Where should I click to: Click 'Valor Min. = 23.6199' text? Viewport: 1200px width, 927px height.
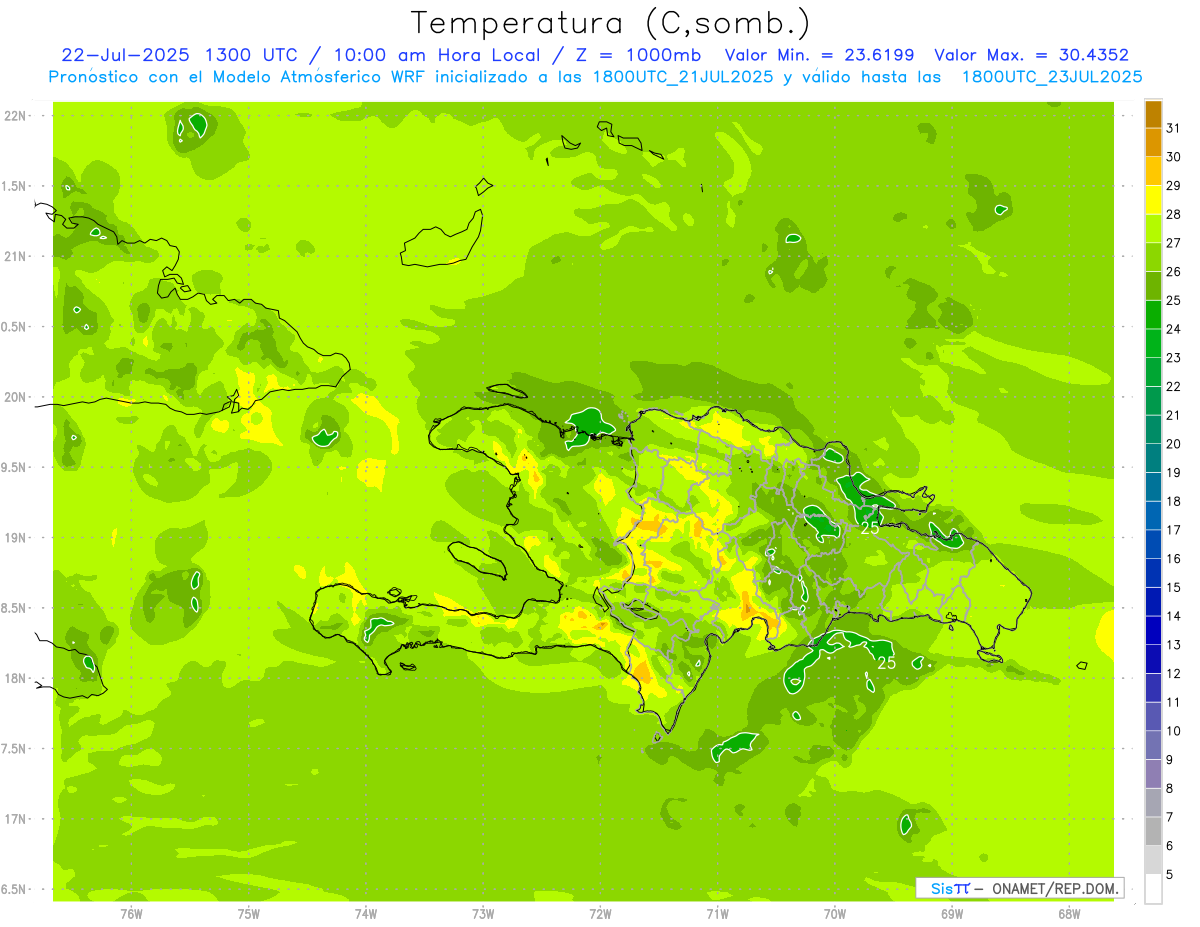(x=822, y=55)
